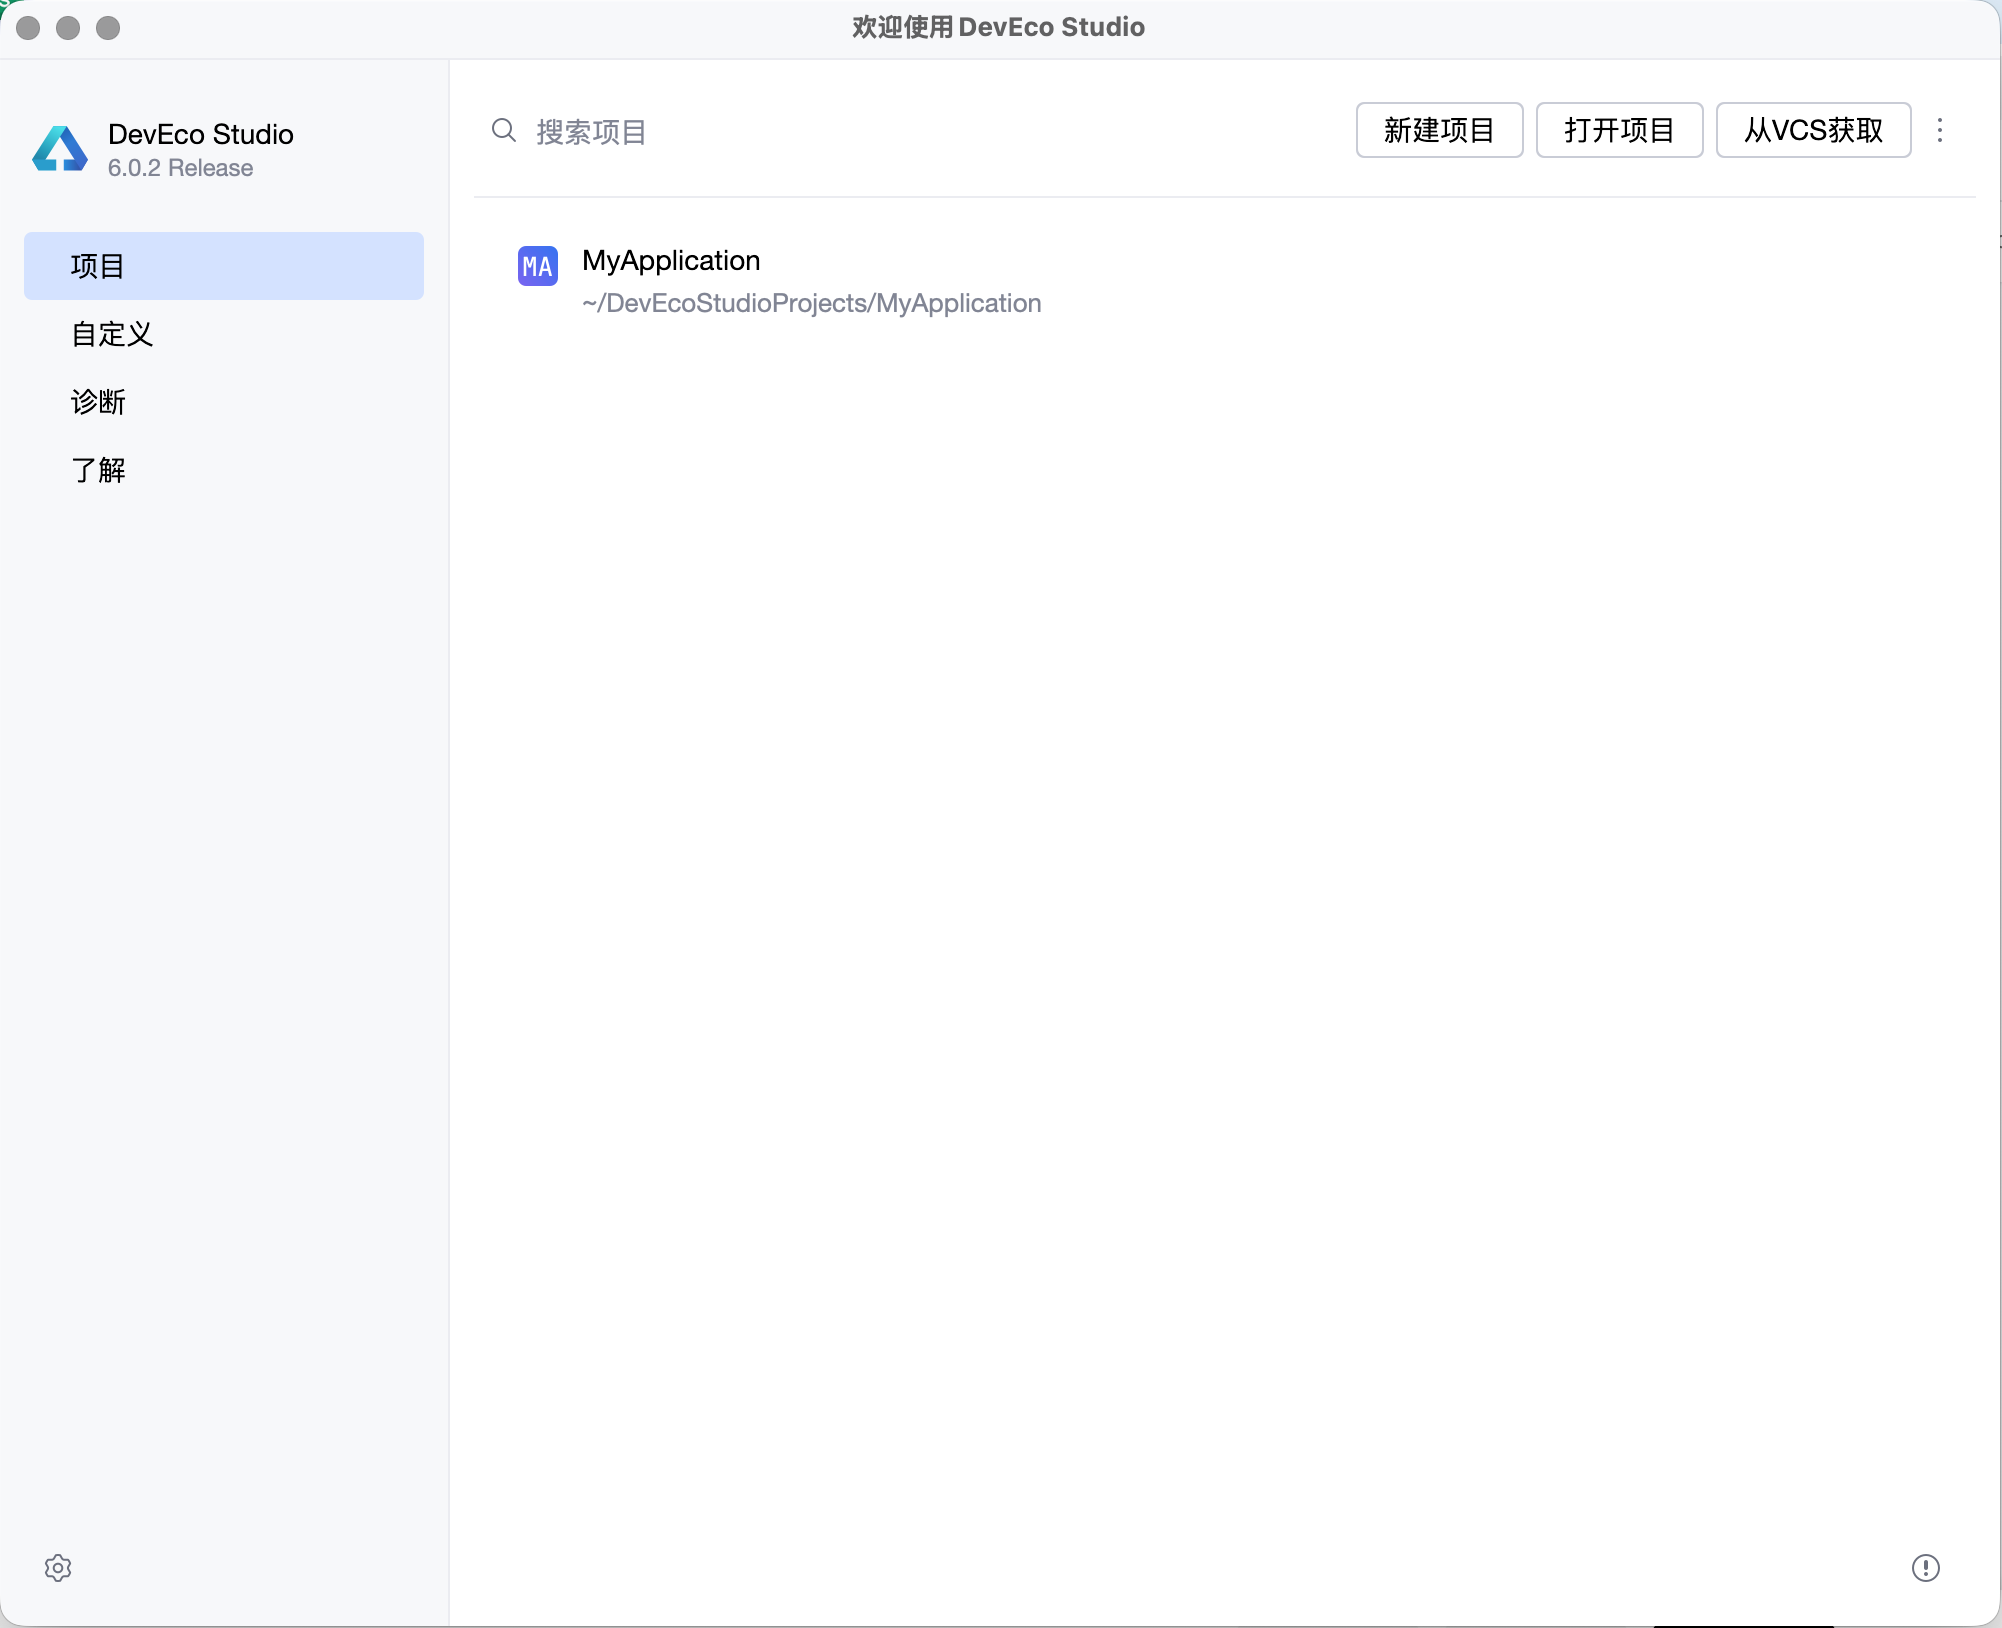This screenshot has height=1628, width=2002.
Task: Choose 从VCS获取 button
Action: click(1813, 130)
